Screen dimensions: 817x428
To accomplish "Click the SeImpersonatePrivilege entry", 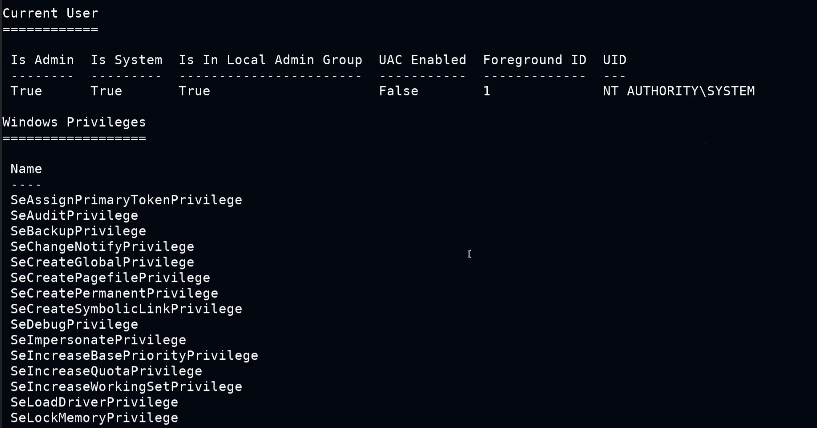I will (98, 340).
